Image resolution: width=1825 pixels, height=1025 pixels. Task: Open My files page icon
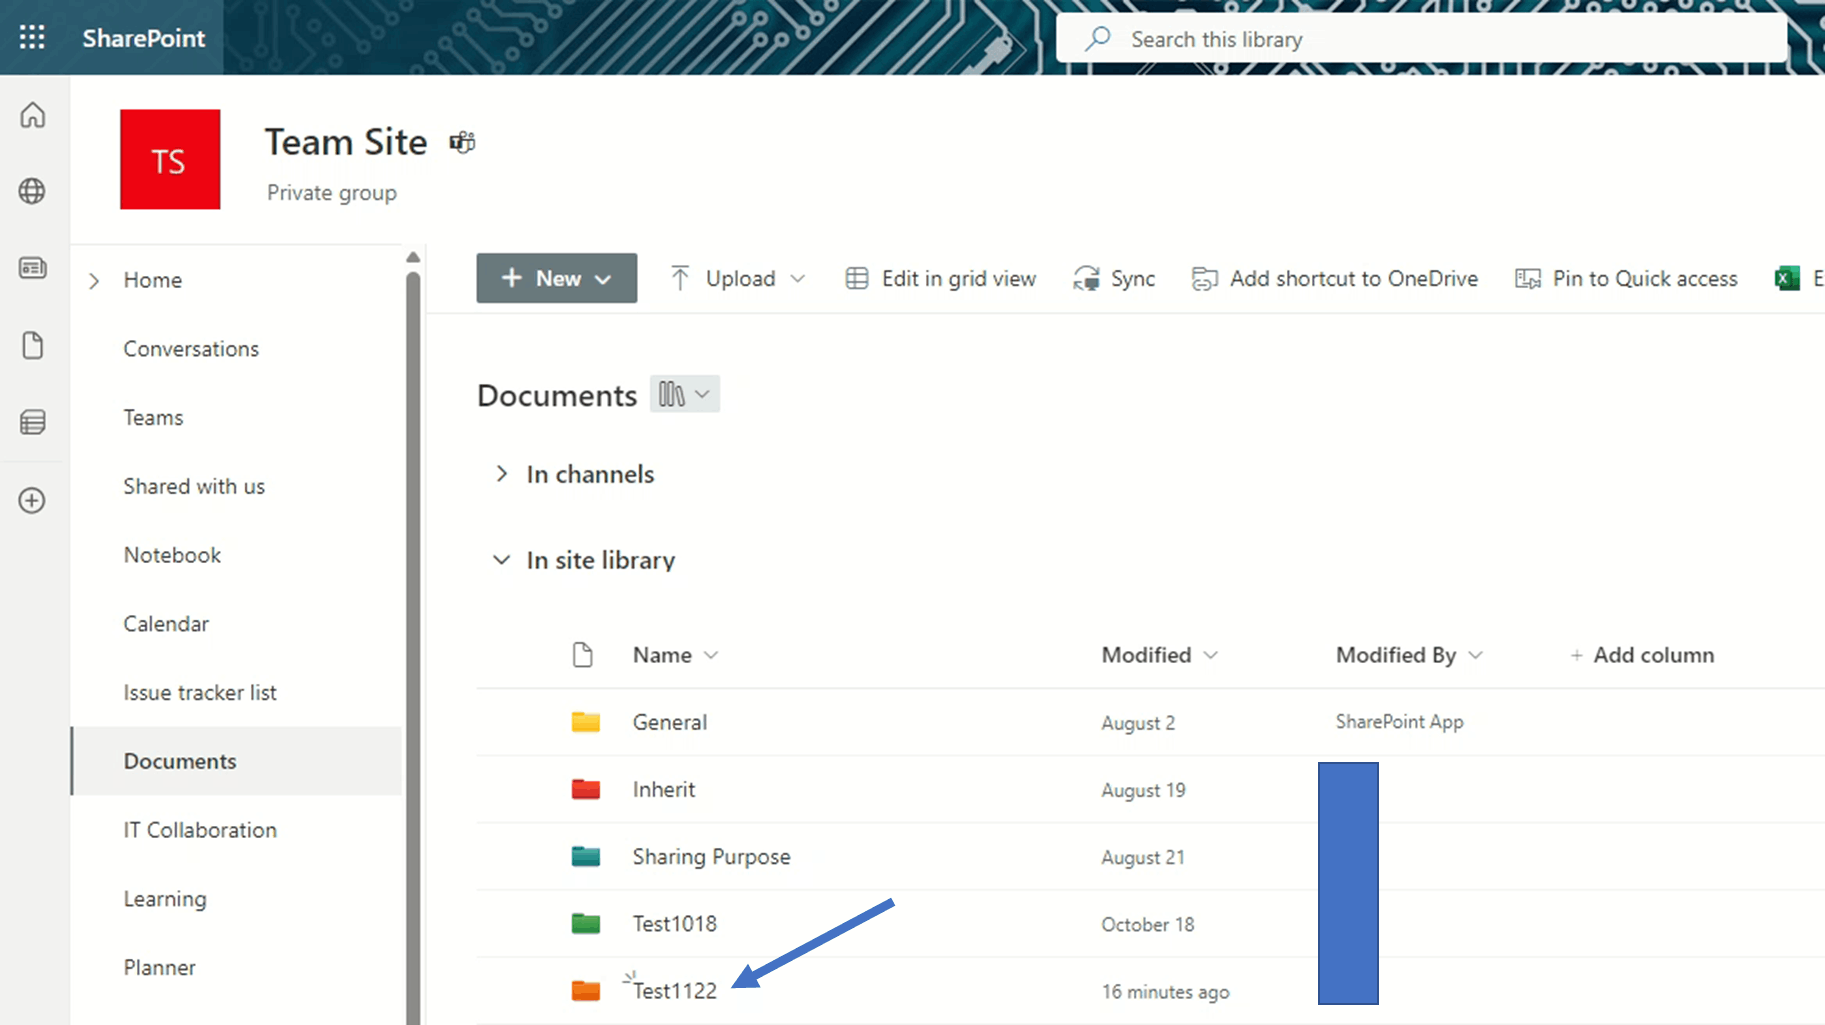(x=32, y=345)
